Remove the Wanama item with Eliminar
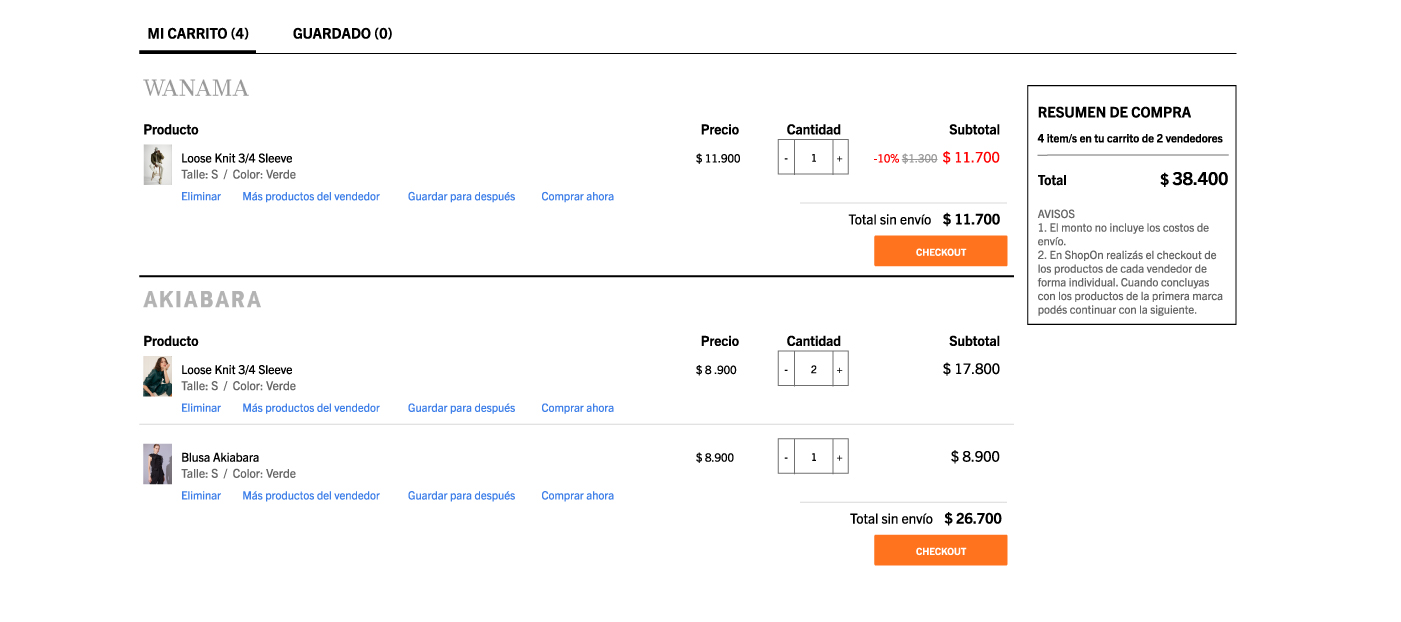This screenshot has height=622, width=1401. 201,197
